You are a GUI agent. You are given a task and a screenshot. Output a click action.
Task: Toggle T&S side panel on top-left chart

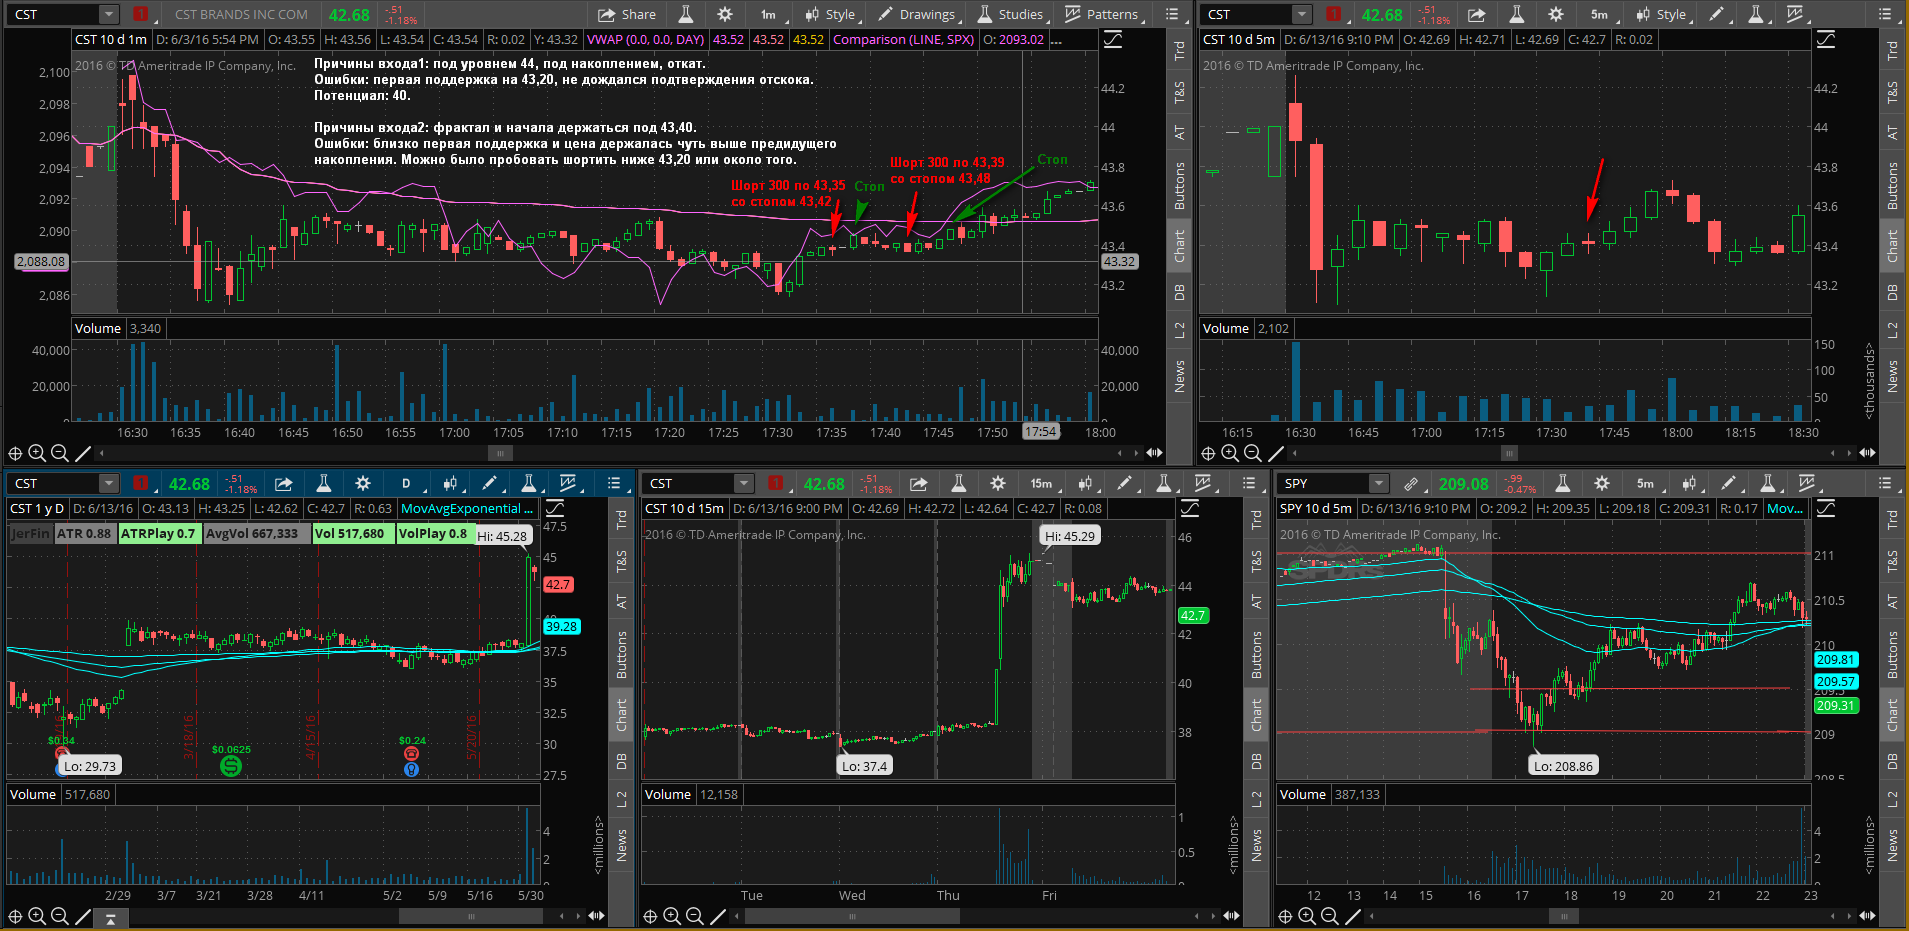coord(1179,93)
